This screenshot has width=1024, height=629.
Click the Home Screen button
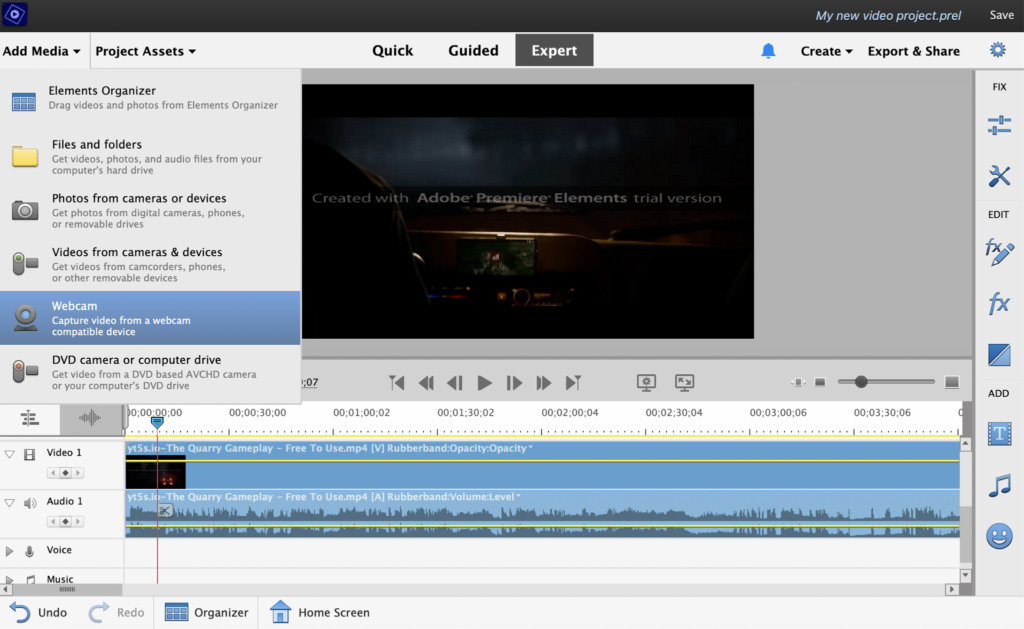pyautogui.click(x=320, y=612)
